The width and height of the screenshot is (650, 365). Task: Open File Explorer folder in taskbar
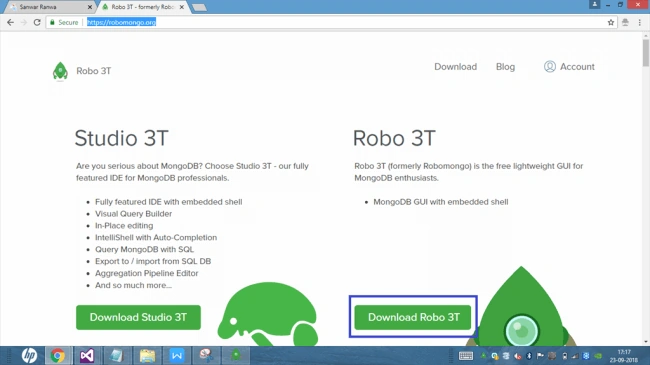click(x=147, y=355)
